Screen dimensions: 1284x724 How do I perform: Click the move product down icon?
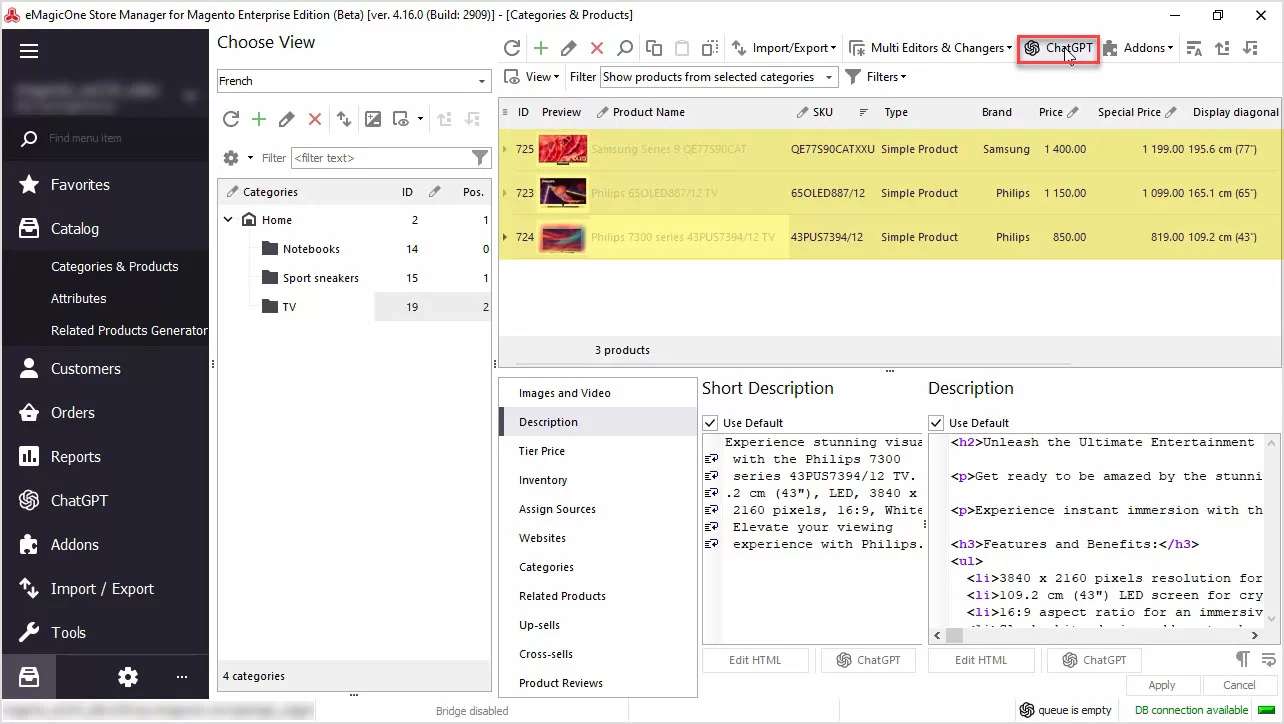pos(1250,48)
